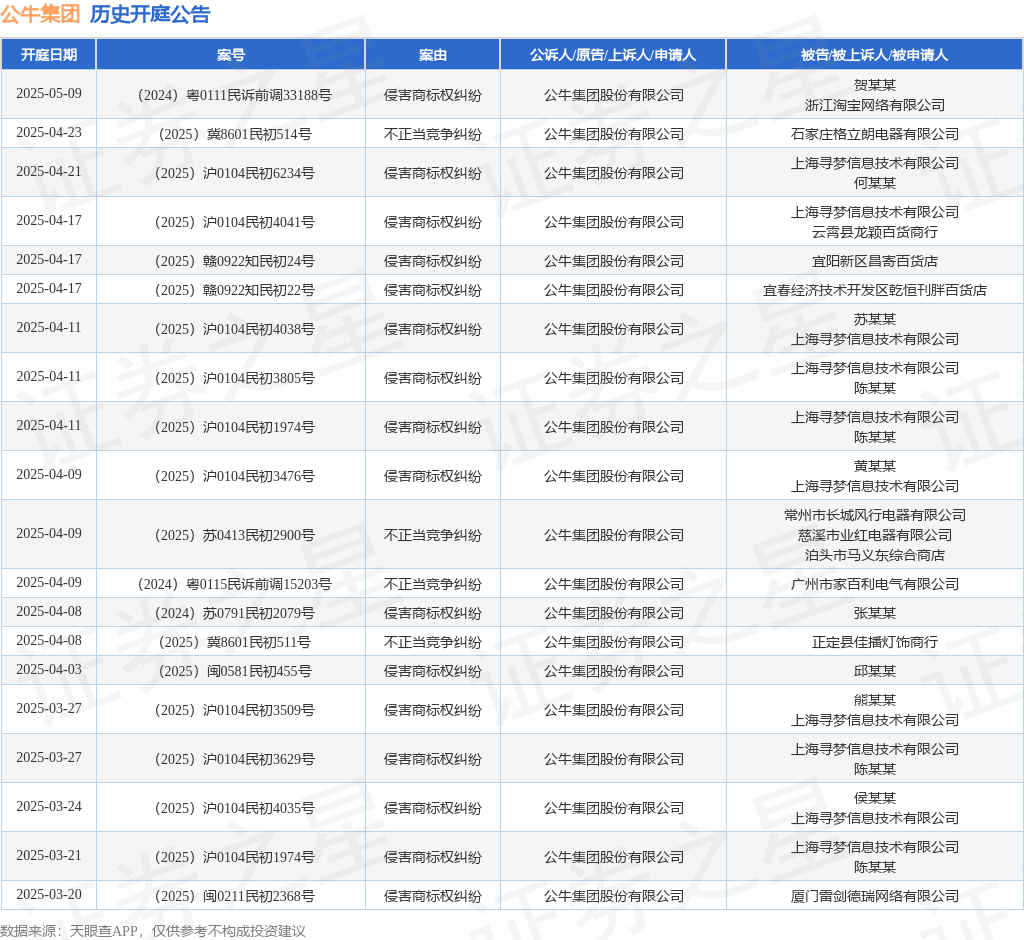Click 不正当竞争纠纷 in the 苏0413民初2900号 row
1024x940 pixels.
tap(432, 535)
